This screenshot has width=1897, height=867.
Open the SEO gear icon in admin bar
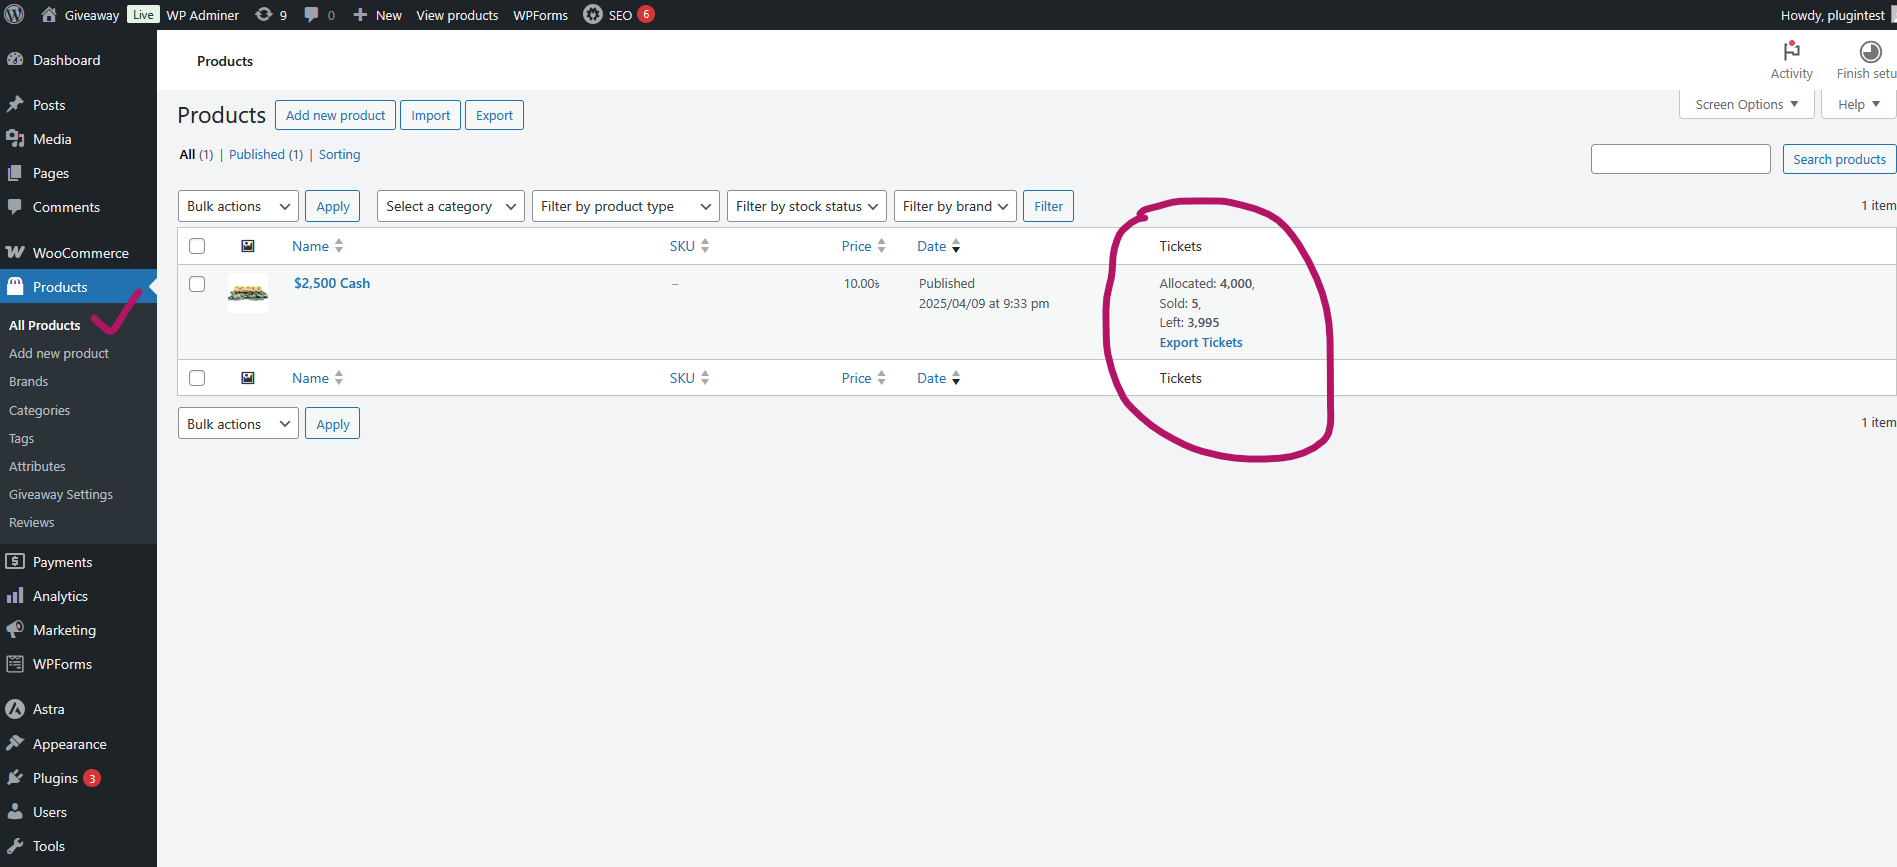pos(593,15)
